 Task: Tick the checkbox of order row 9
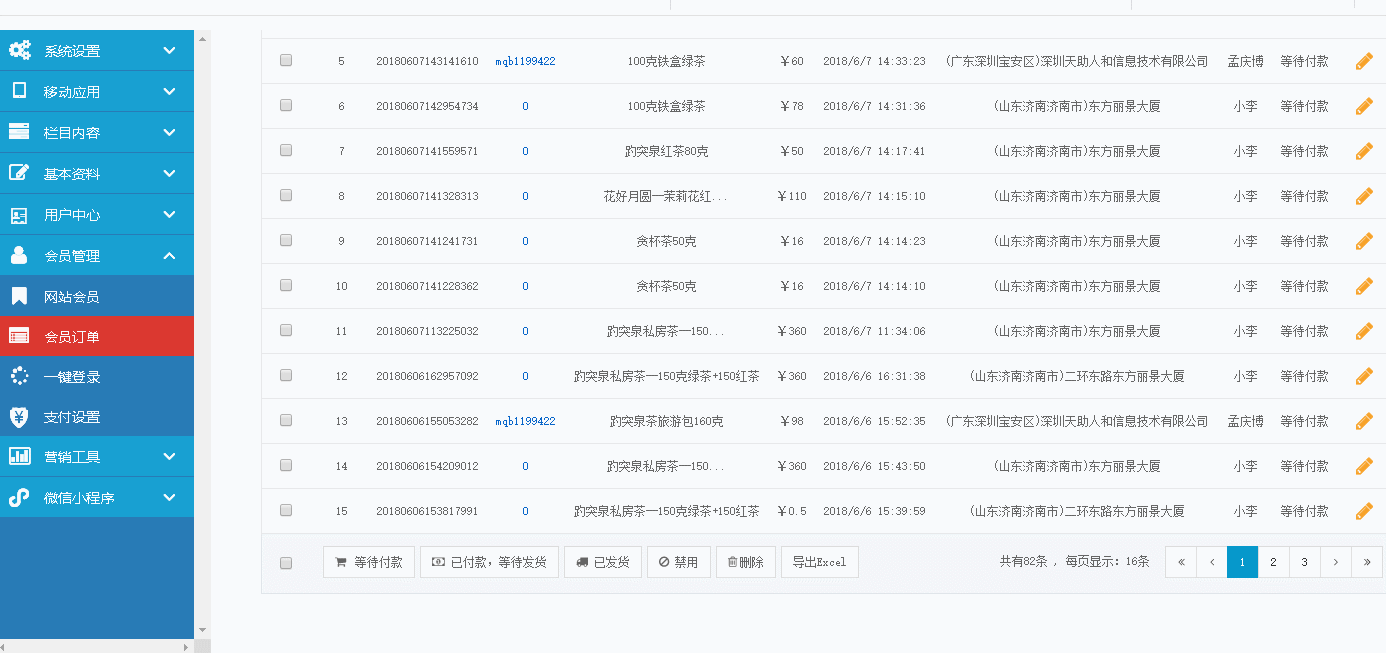[x=286, y=240]
